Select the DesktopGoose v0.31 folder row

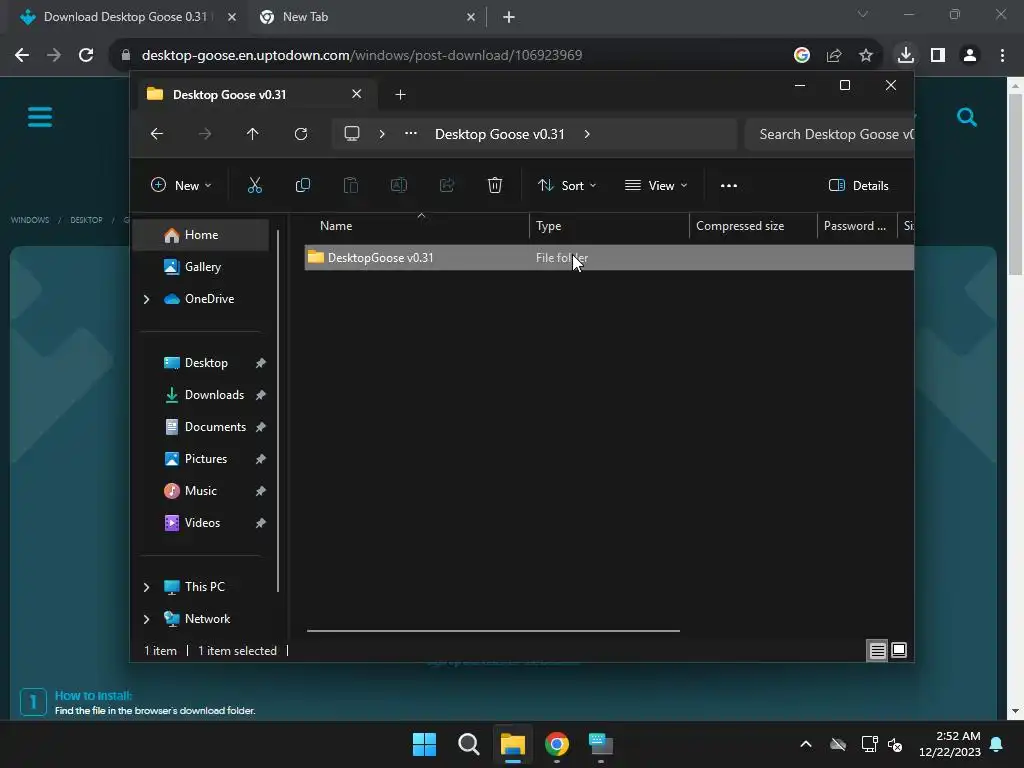609,258
